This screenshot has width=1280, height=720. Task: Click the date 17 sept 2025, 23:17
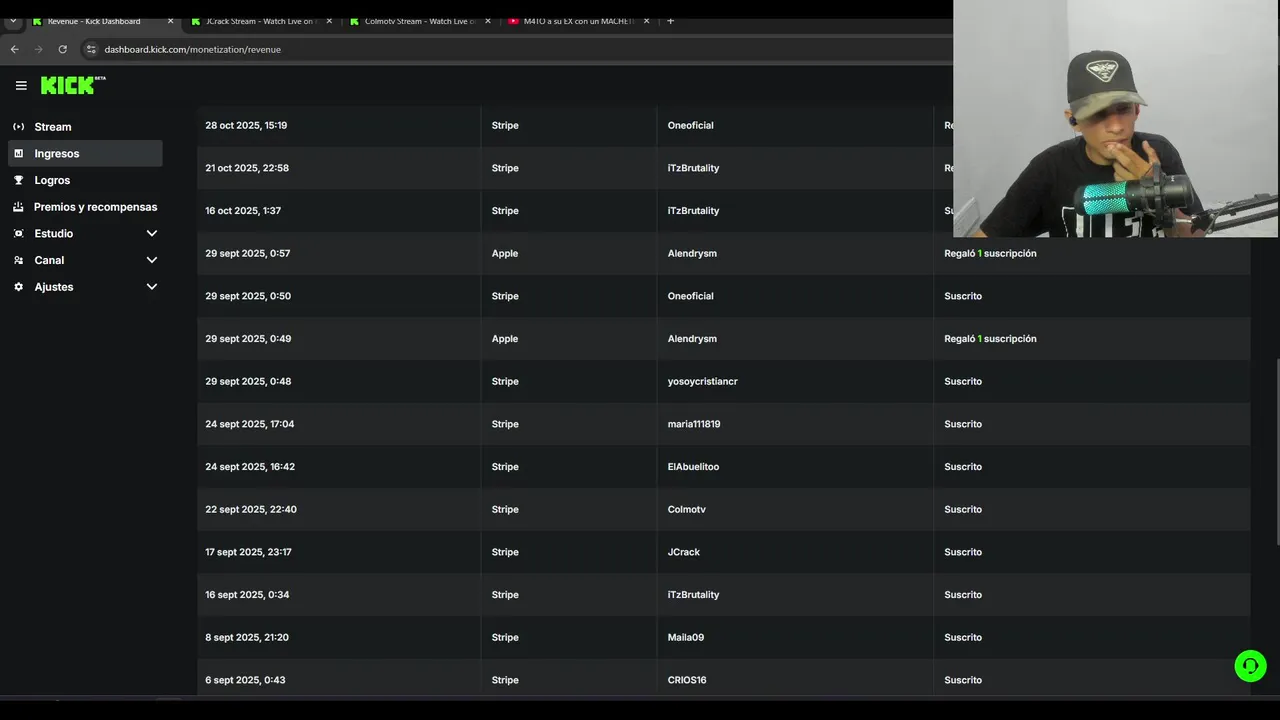248,552
